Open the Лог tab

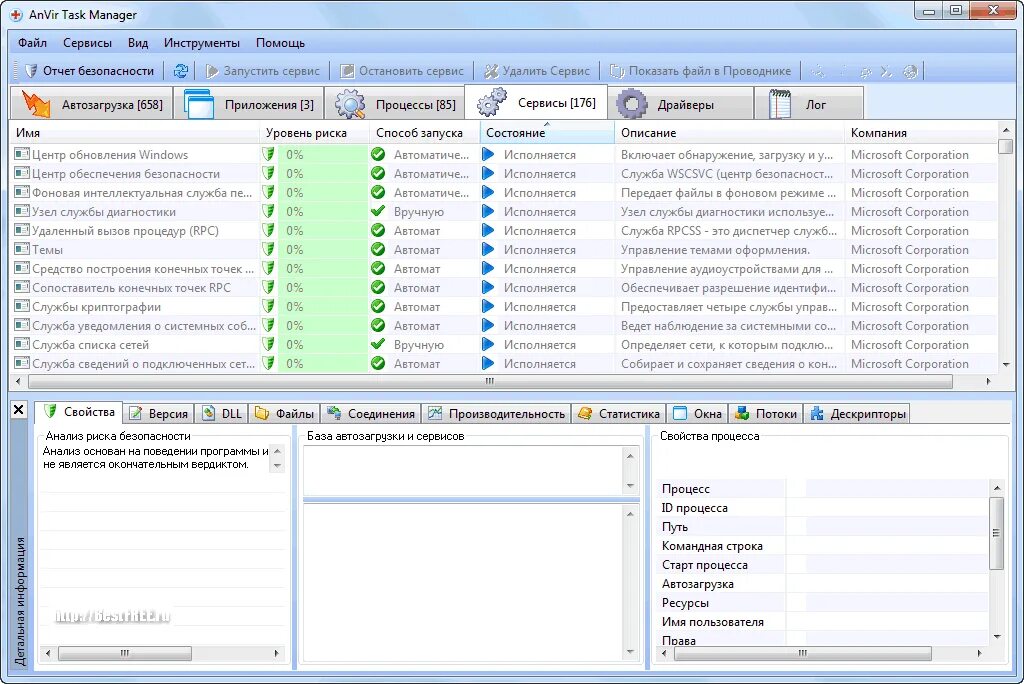pos(809,105)
